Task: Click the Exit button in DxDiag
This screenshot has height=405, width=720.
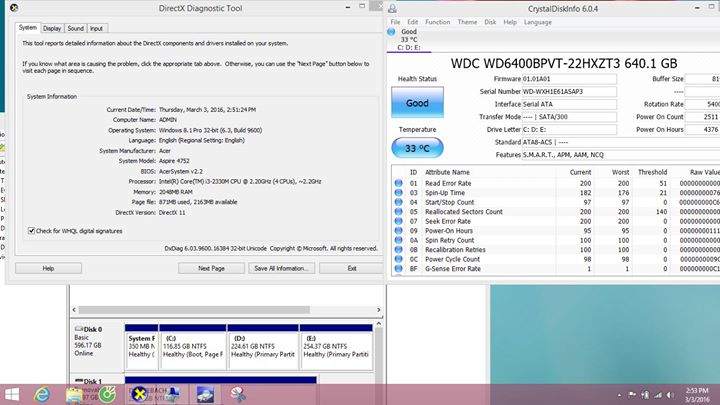Action: pyautogui.click(x=352, y=268)
